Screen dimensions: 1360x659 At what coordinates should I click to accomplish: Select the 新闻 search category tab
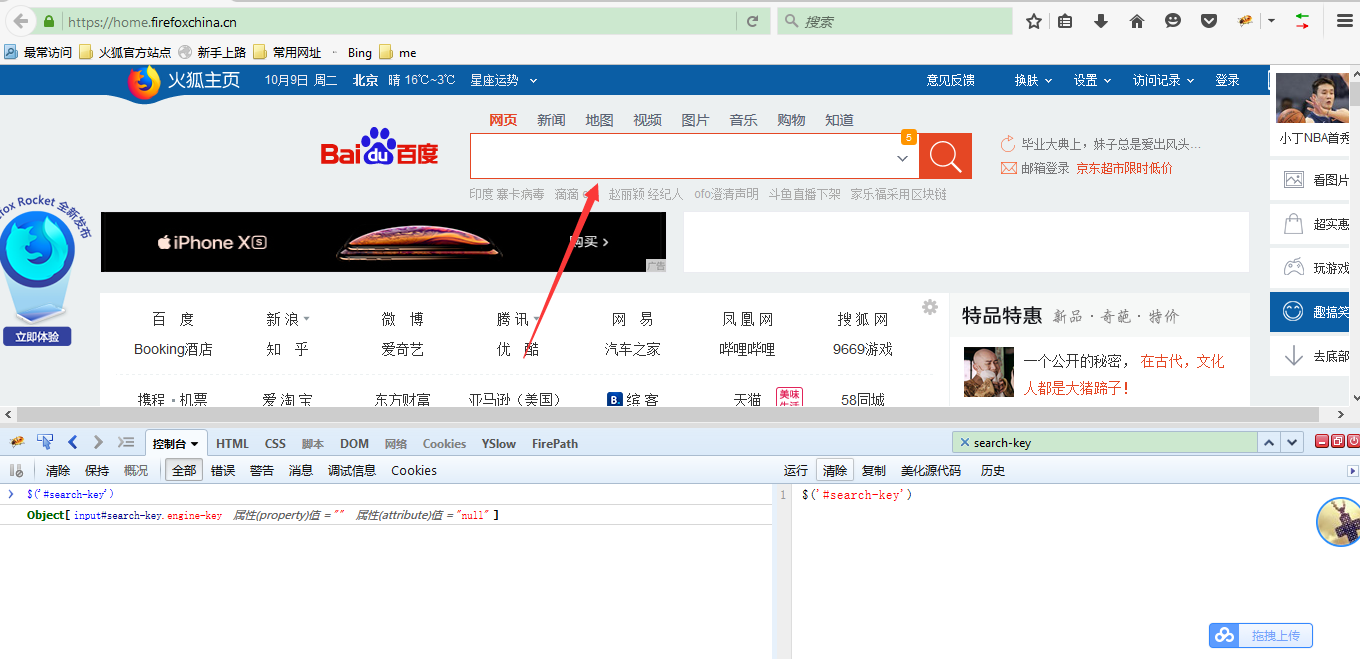551,120
